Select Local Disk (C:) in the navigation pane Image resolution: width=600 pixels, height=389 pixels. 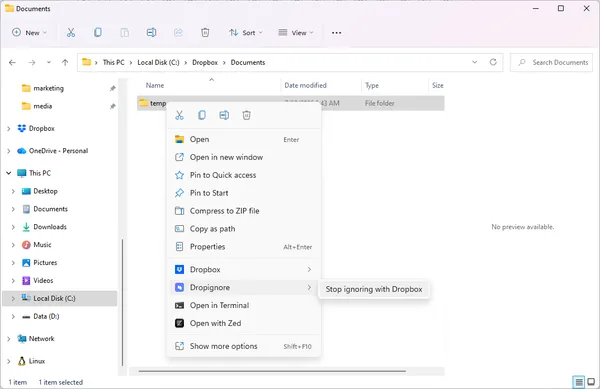[x=60, y=298]
